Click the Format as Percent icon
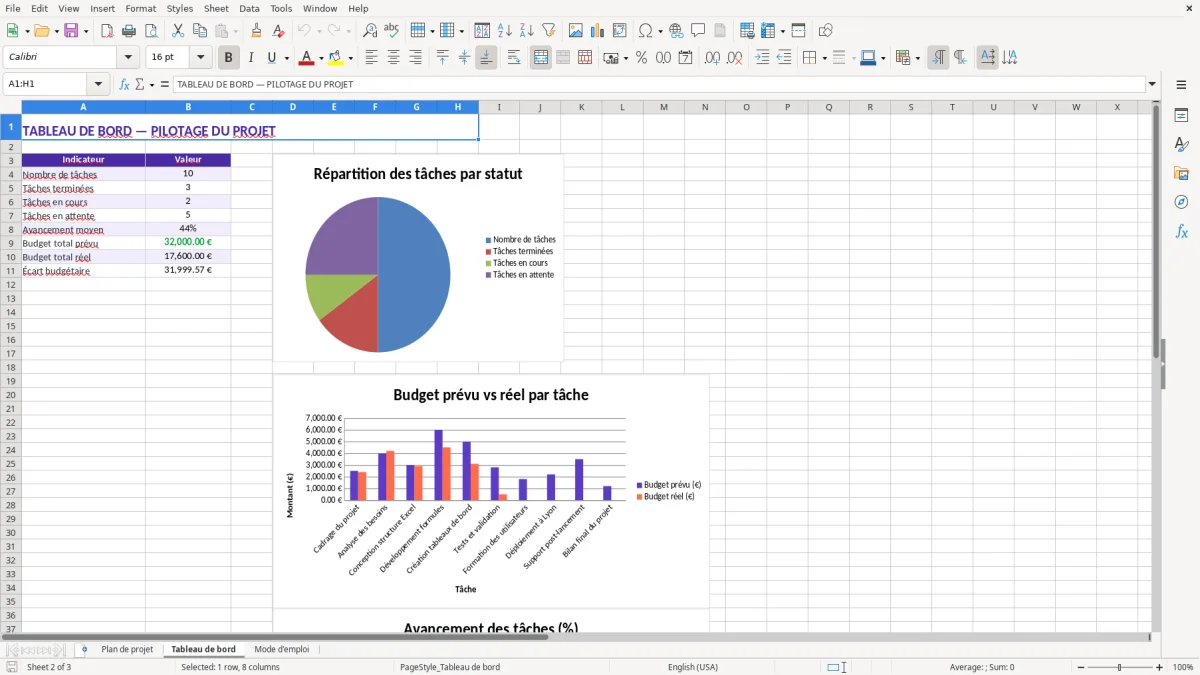The width and height of the screenshot is (1200, 675). [x=641, y=58]
